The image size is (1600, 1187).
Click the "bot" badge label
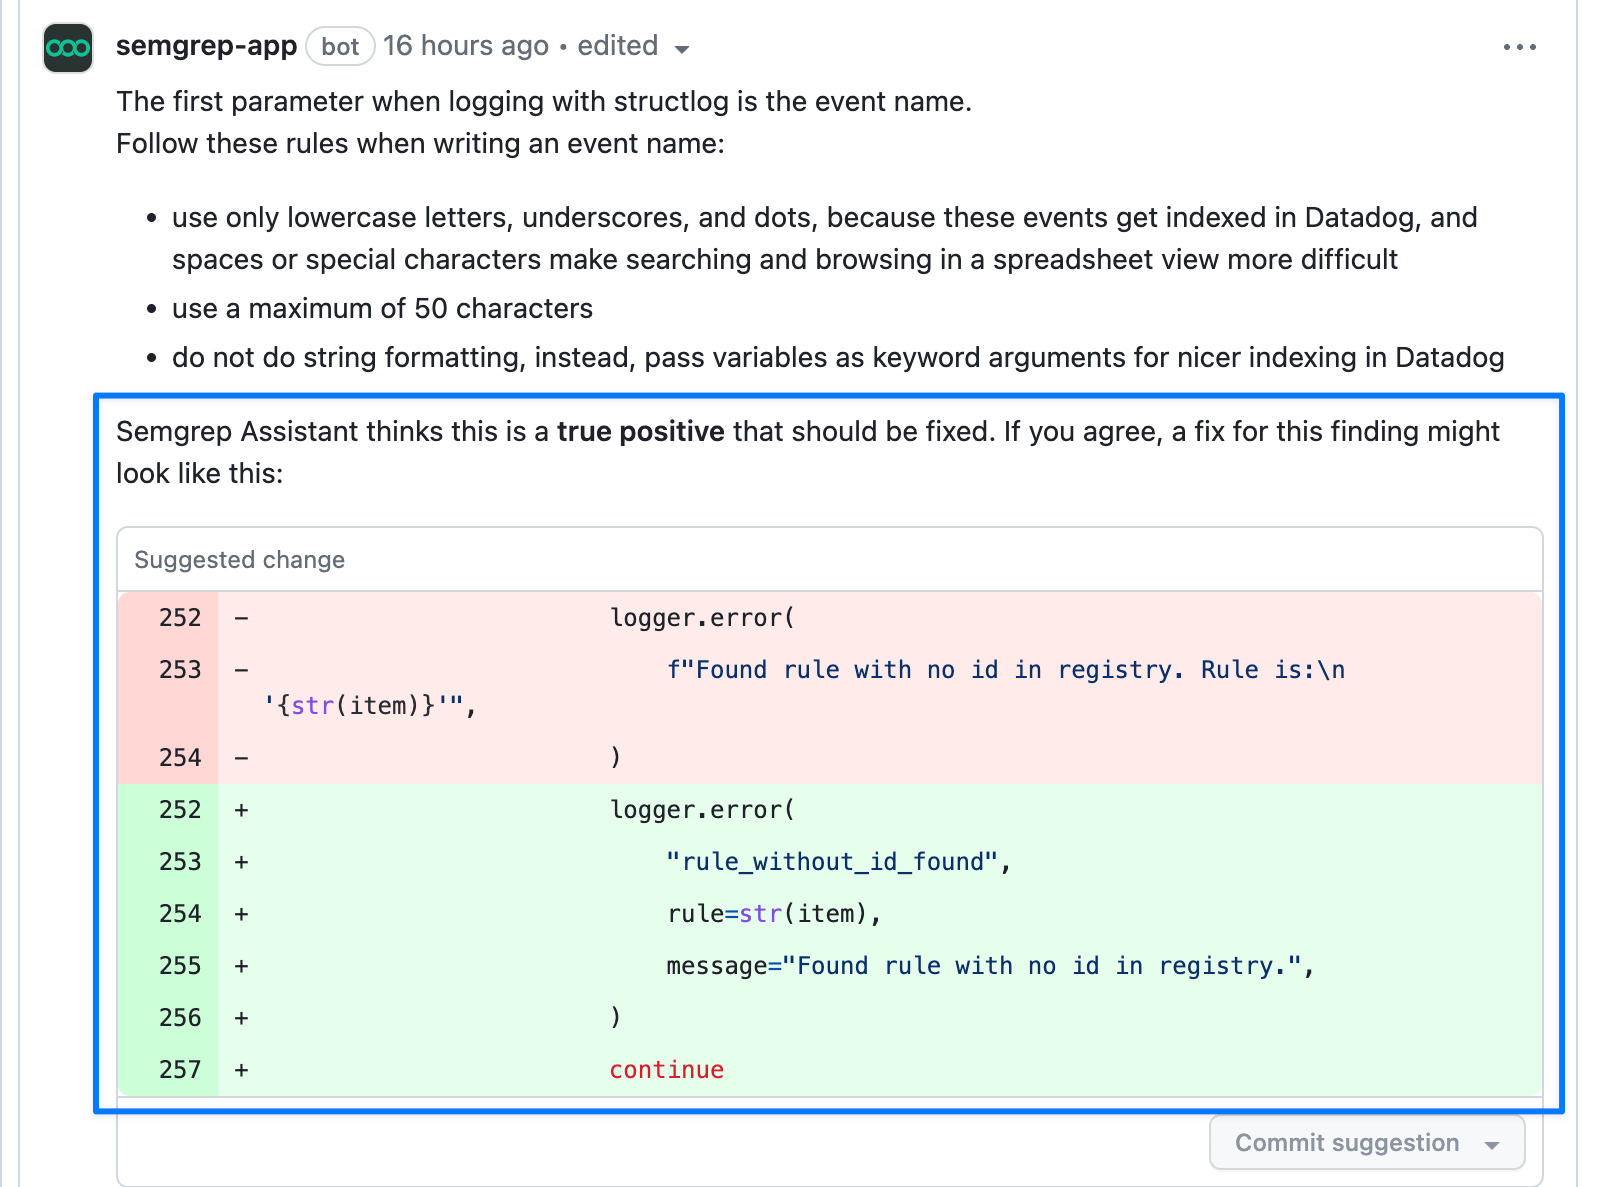[x=340, y=47]
